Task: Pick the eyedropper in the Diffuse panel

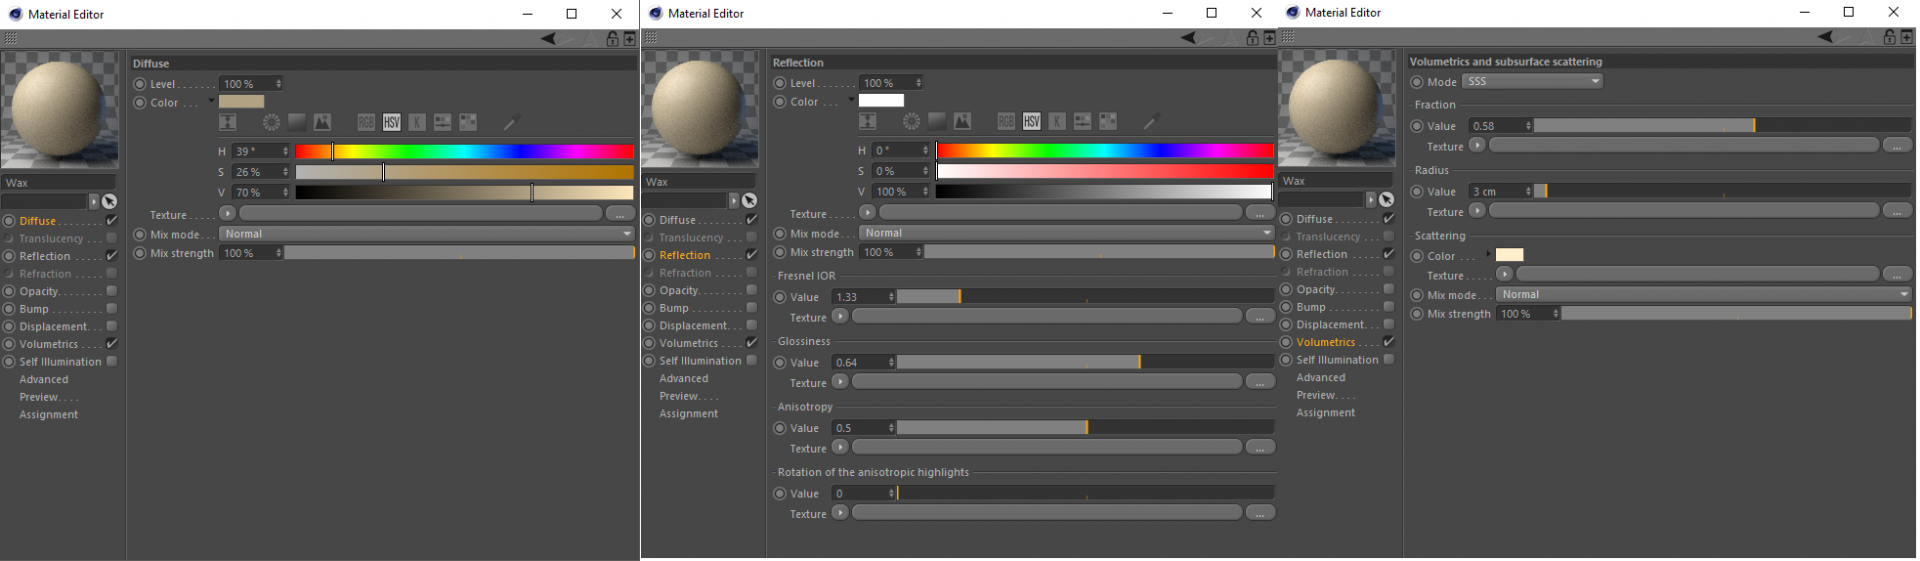Action: (510, 123)
